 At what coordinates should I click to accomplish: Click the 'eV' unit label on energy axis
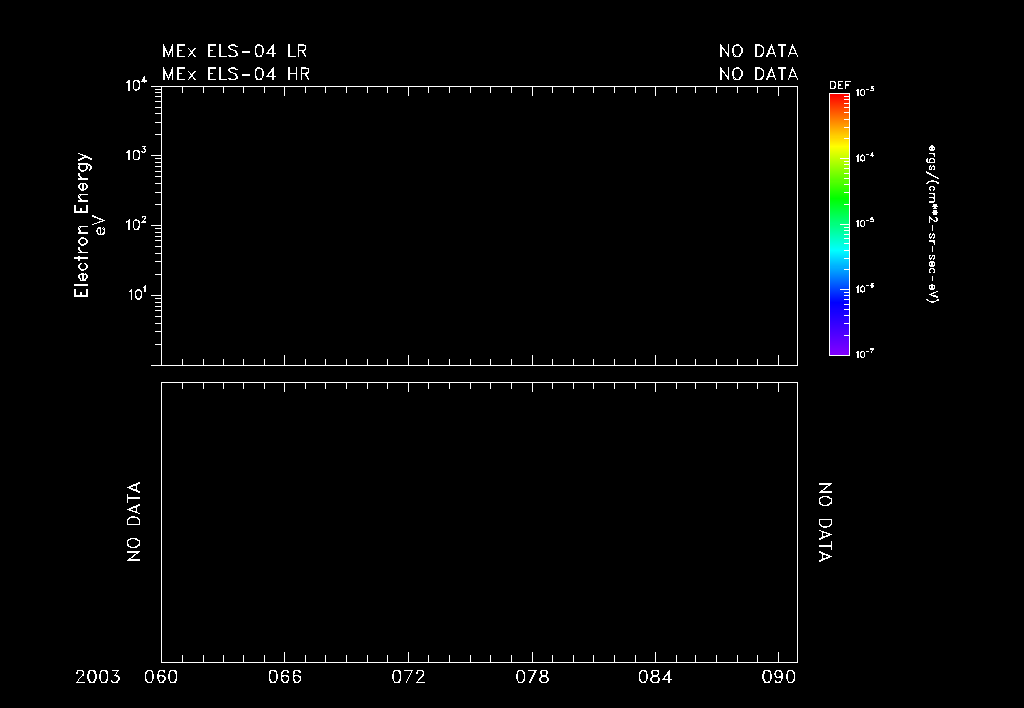[99, 225]
